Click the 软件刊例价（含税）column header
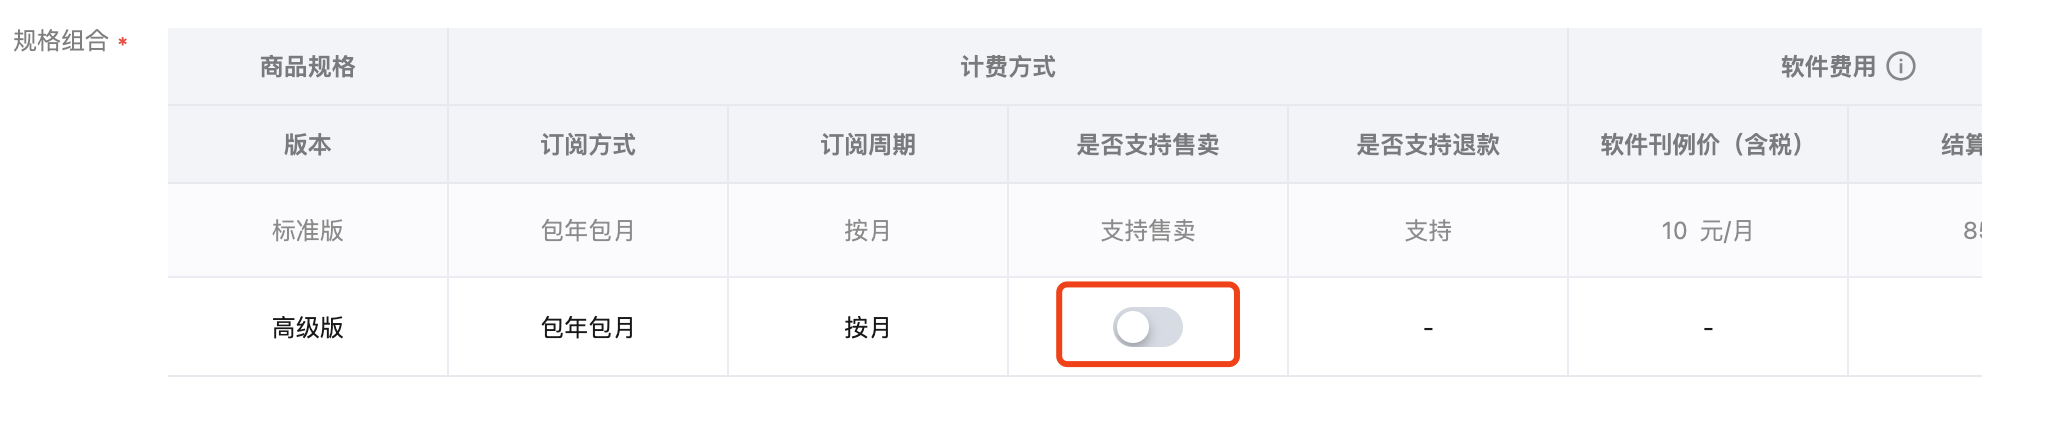Screen dimensions: 2052x440 point(1707,145)
